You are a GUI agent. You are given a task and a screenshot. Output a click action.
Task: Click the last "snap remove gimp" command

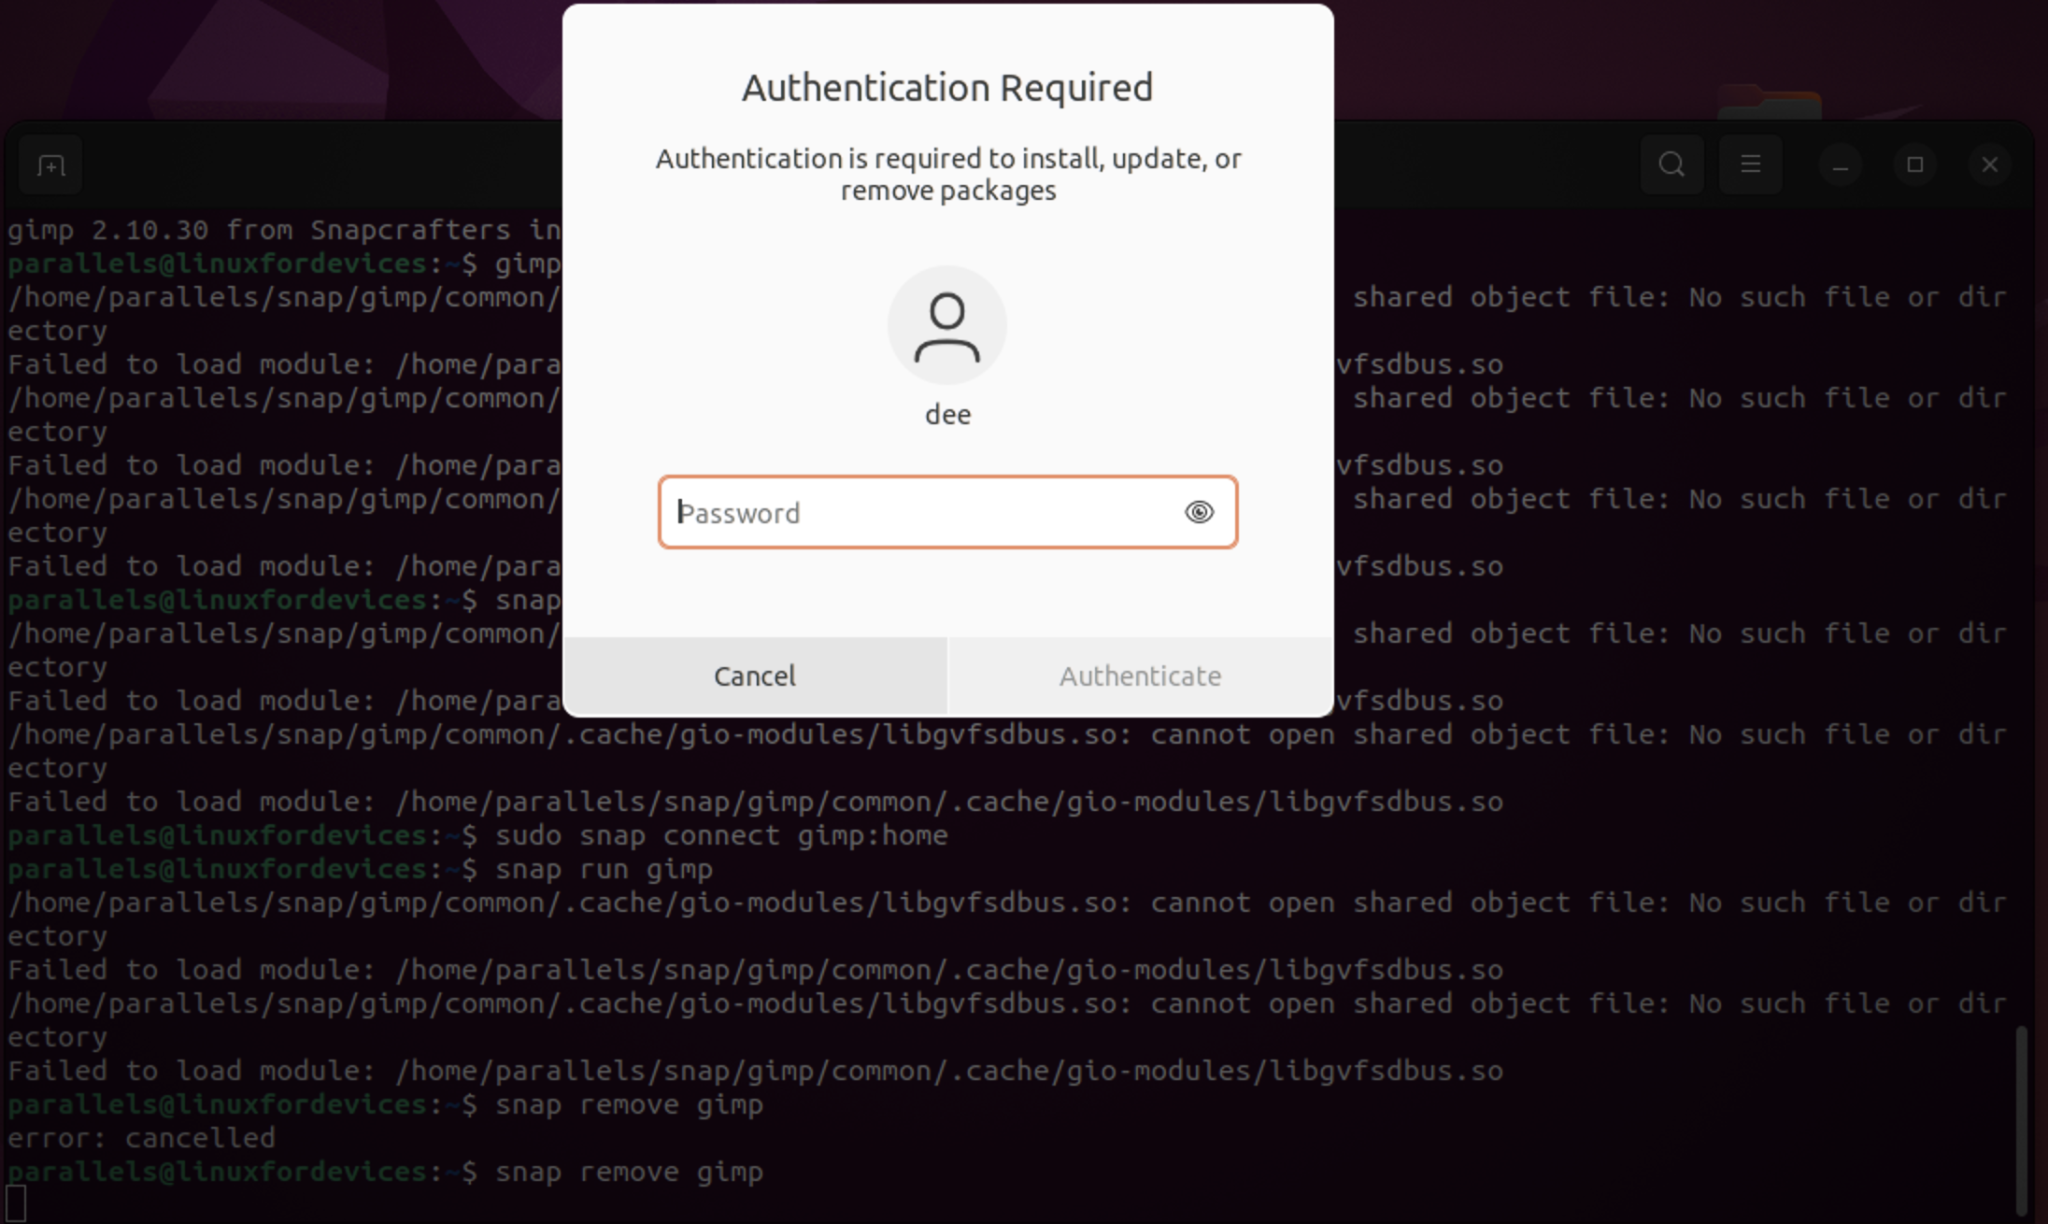[x=630, y=1171]
